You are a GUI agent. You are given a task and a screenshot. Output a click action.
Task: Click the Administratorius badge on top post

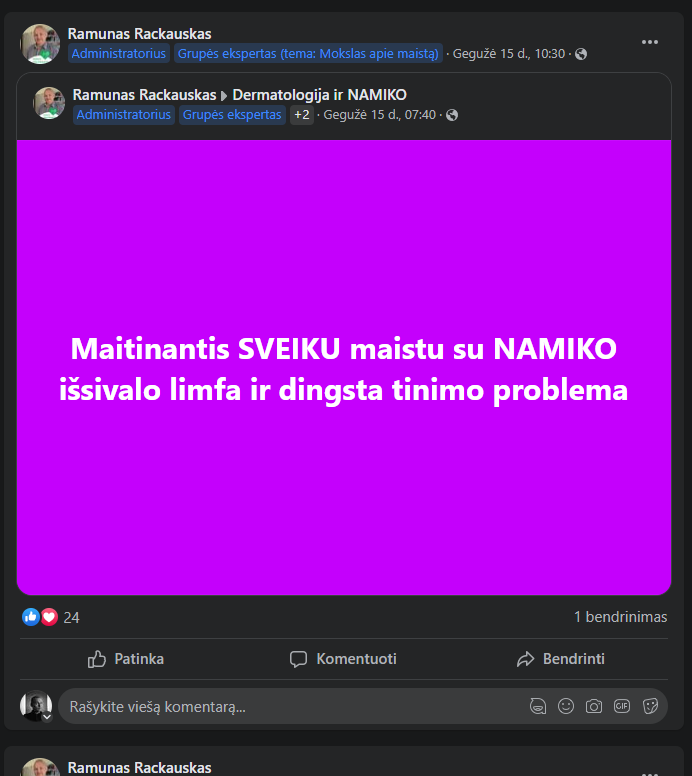click(x=119, y=53)
